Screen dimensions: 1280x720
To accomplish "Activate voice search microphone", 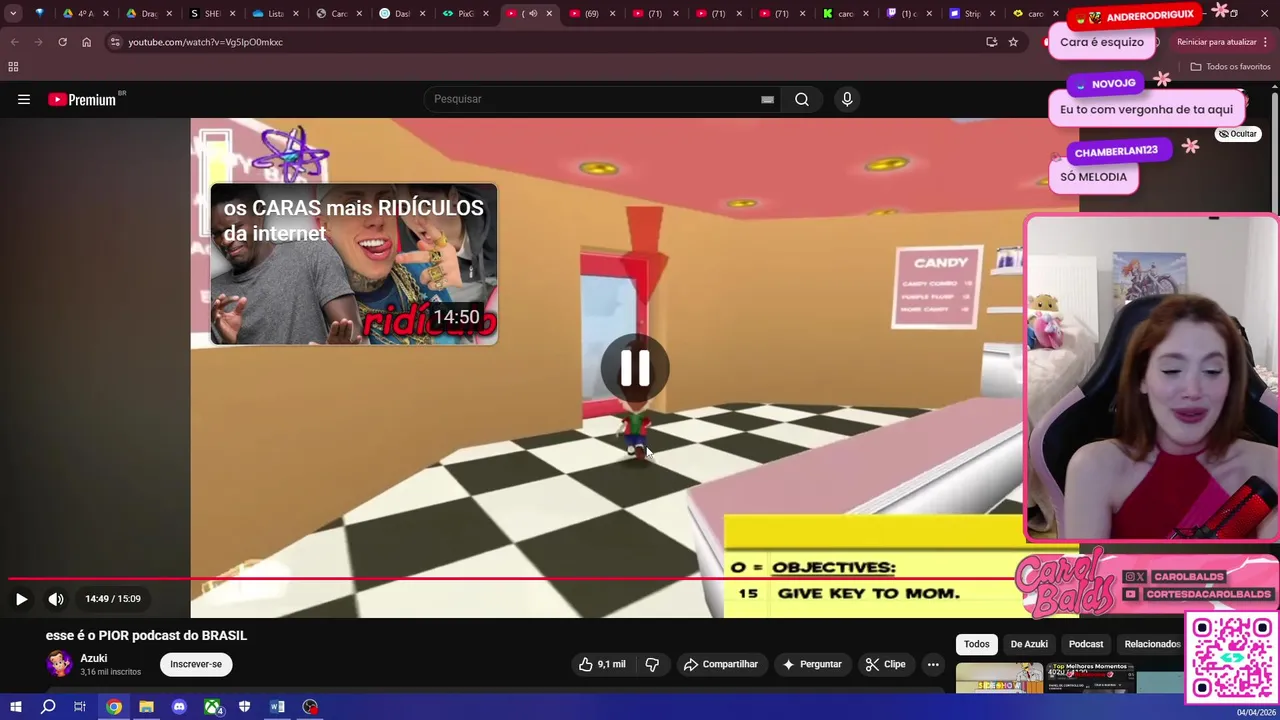I will pos(847,99).
